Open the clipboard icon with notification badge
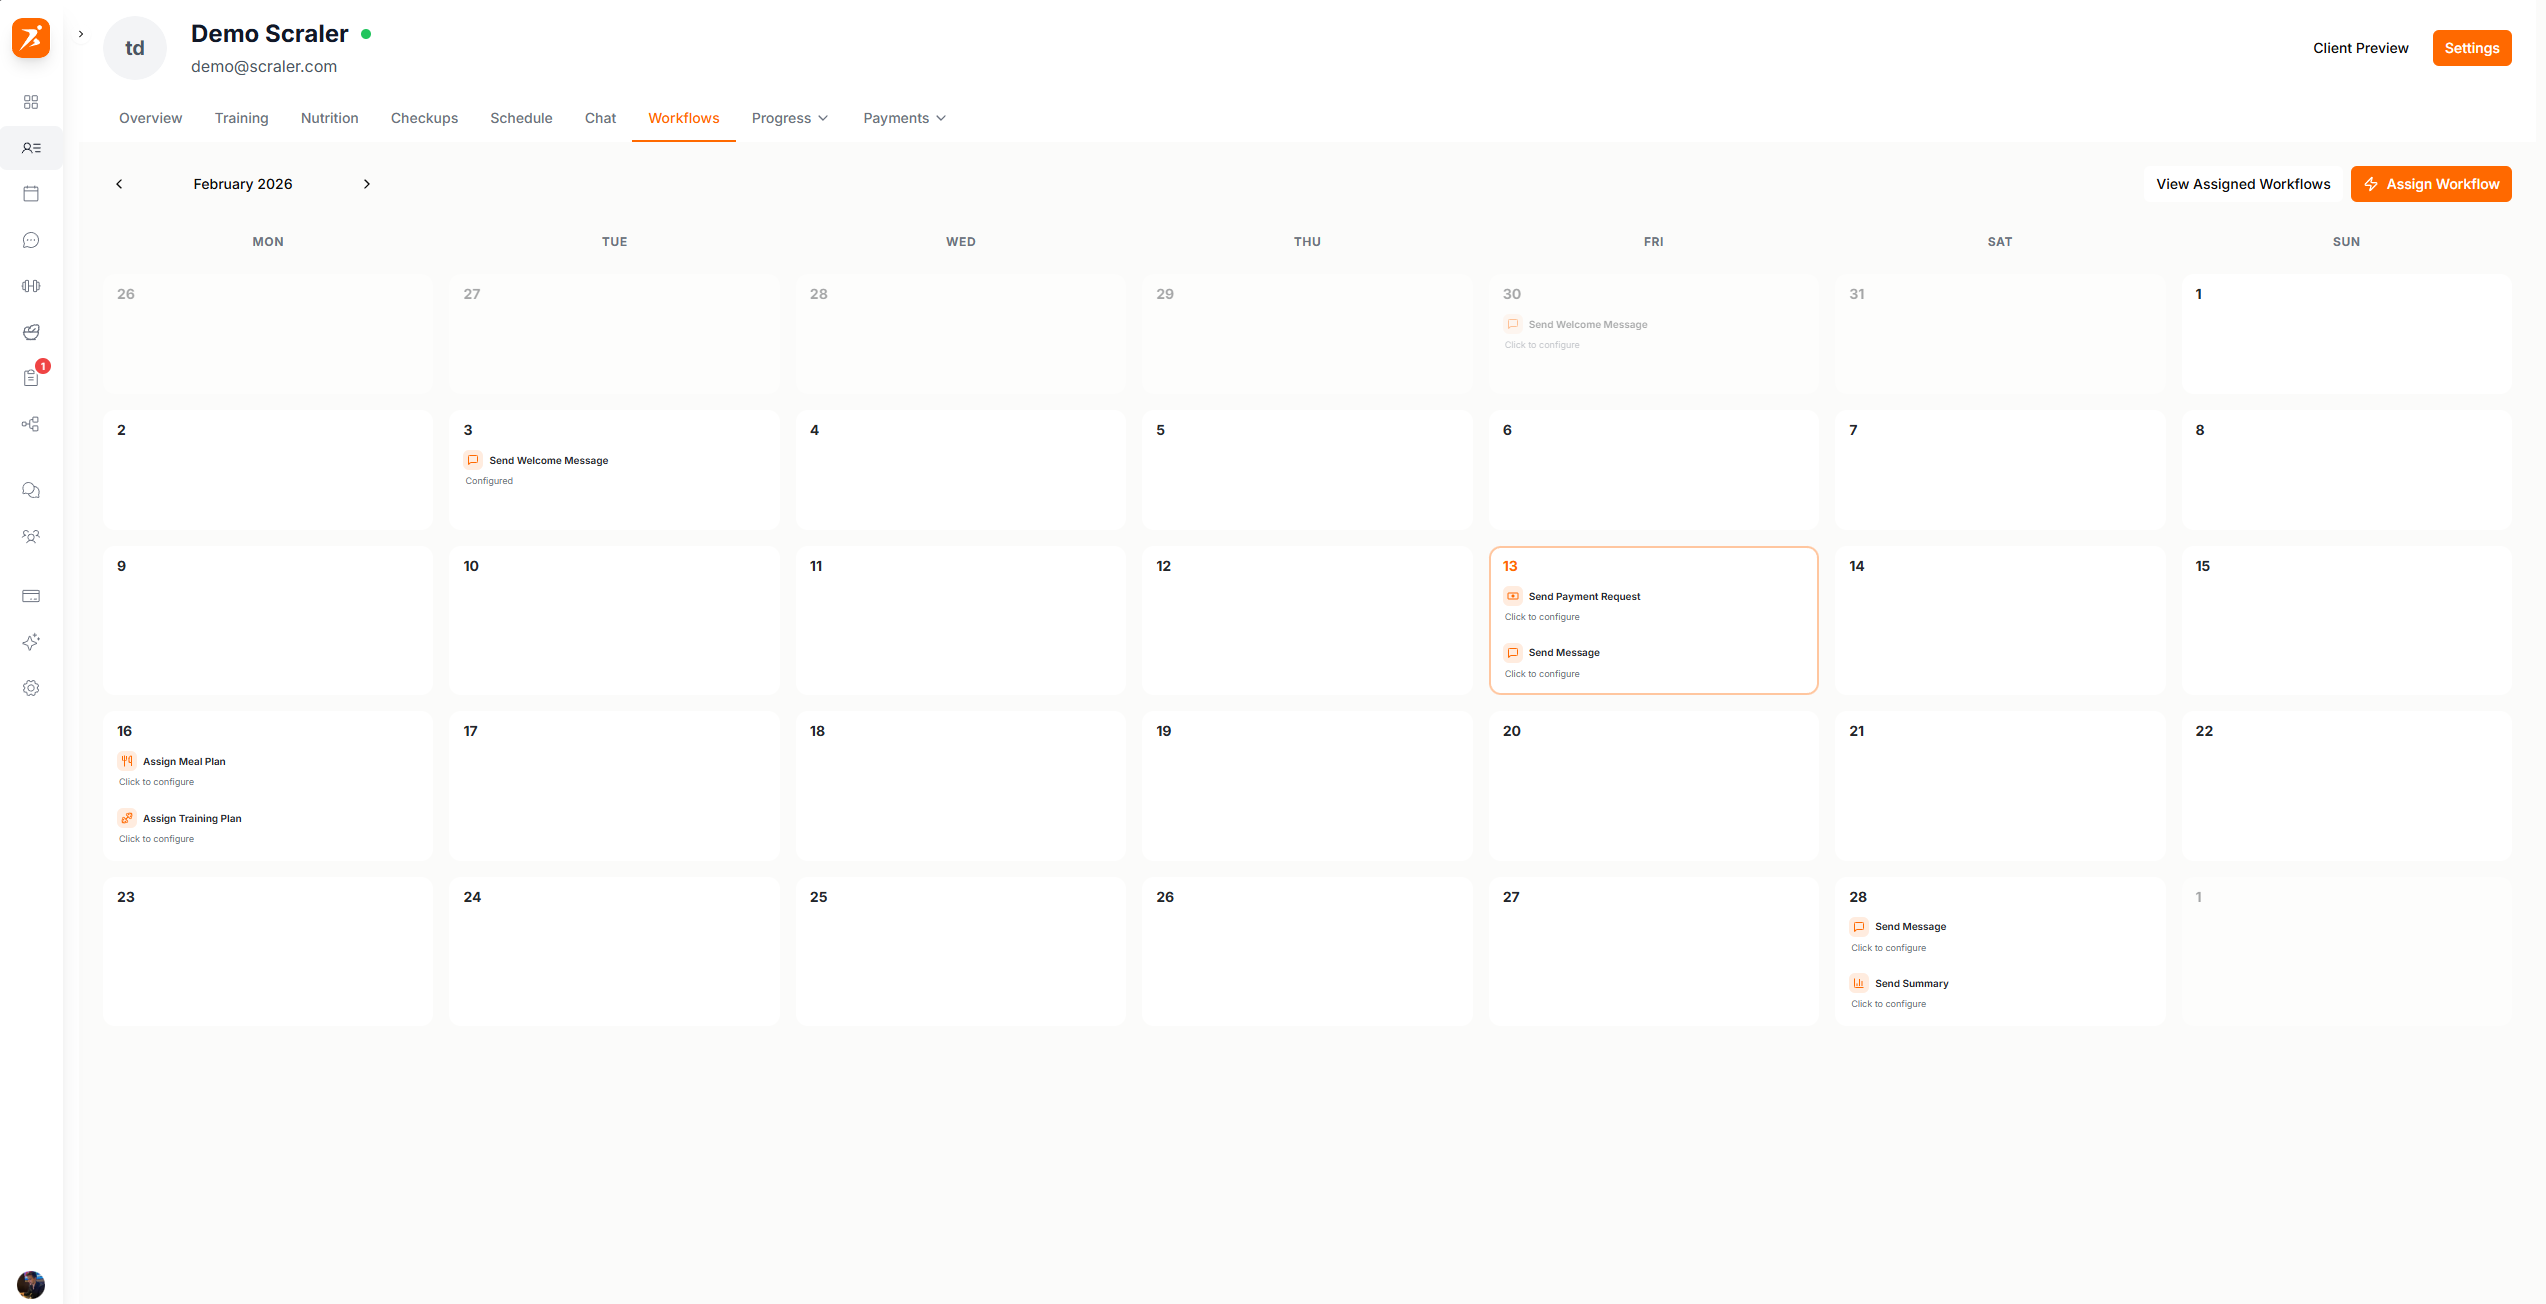The width and height of the screenshot is (2546, 1304). tap(31, 378)
